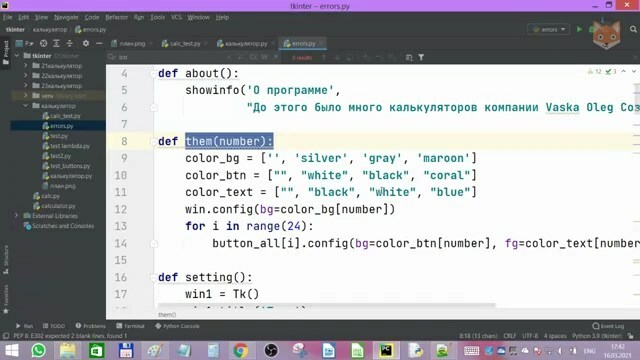Open the Refactor menu
Image resolution: width=640 pixels, height=360 pixels.
pos(116,17)
